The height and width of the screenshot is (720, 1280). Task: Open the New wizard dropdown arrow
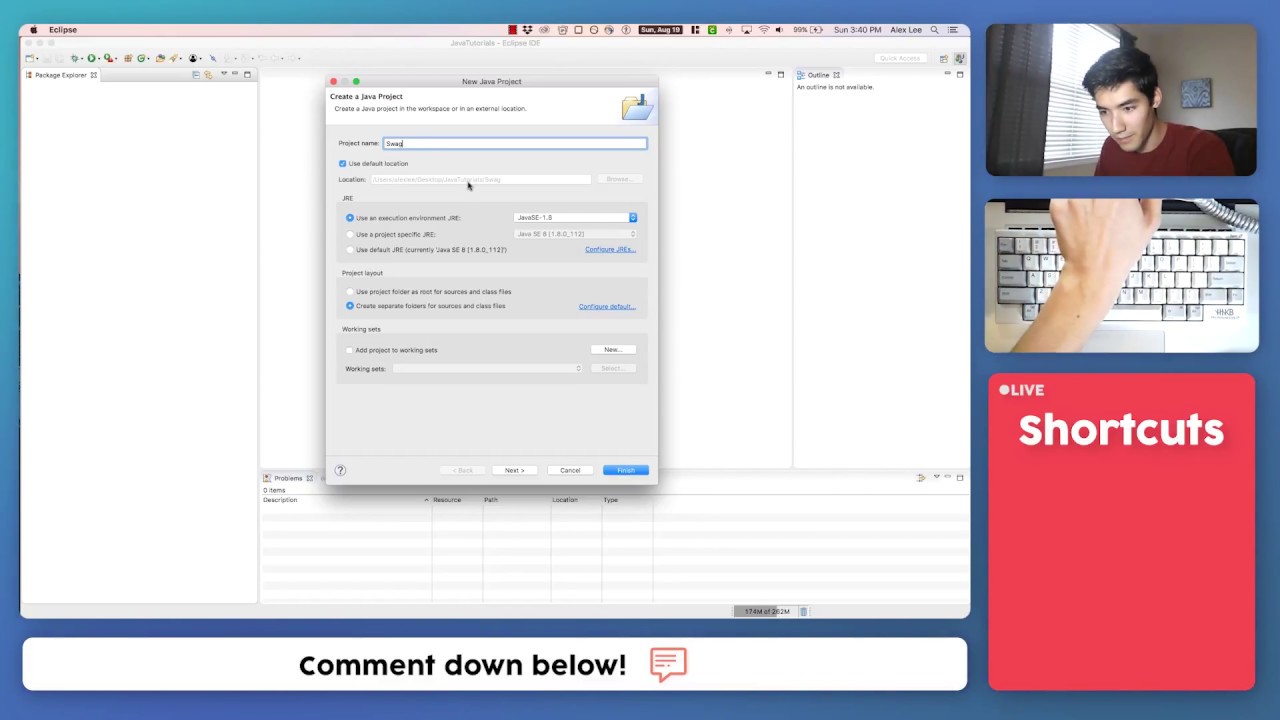point(37,59)
